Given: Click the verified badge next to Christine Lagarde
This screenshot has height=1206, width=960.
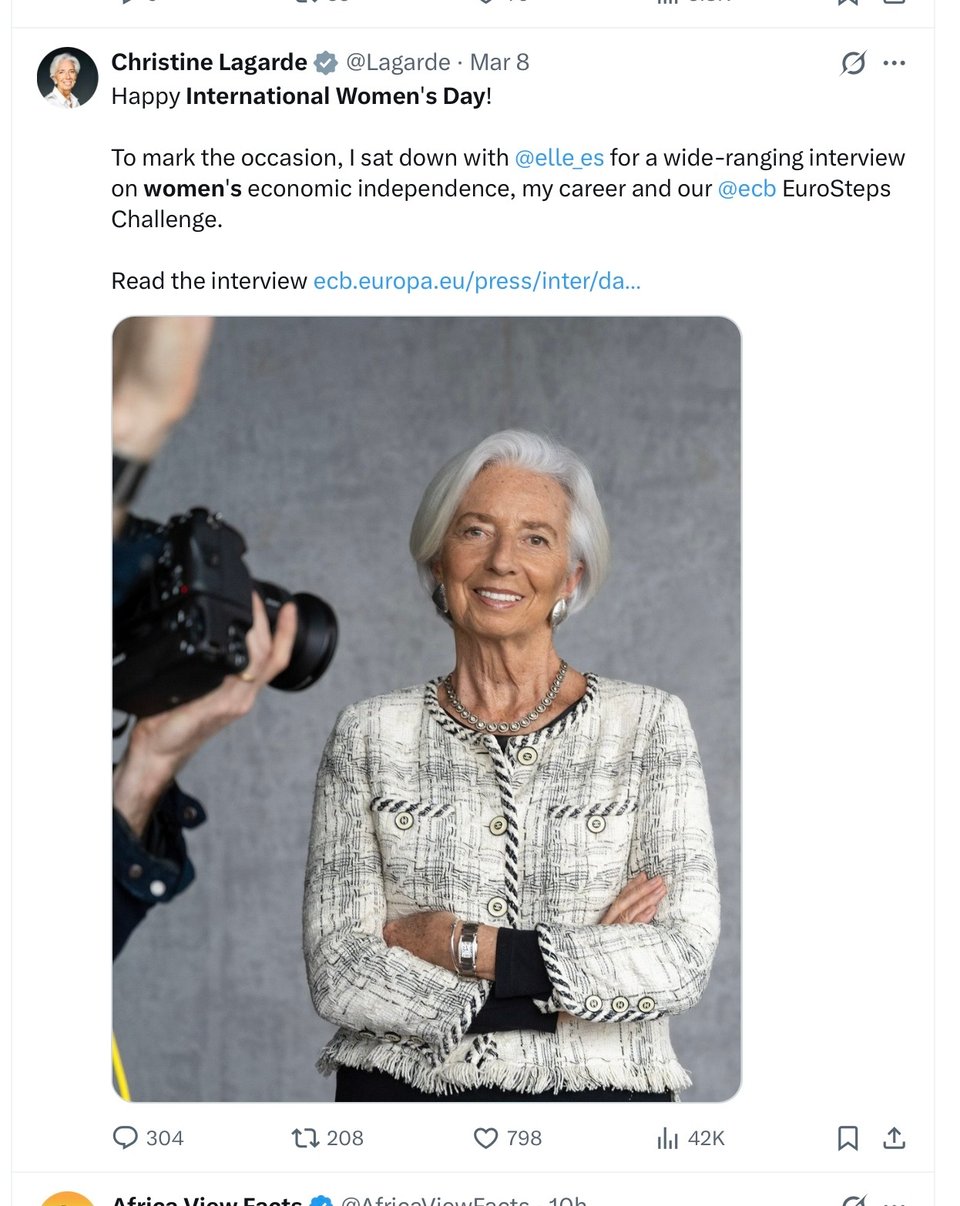Looking at the screenshot, I should [x=323, y=61].
